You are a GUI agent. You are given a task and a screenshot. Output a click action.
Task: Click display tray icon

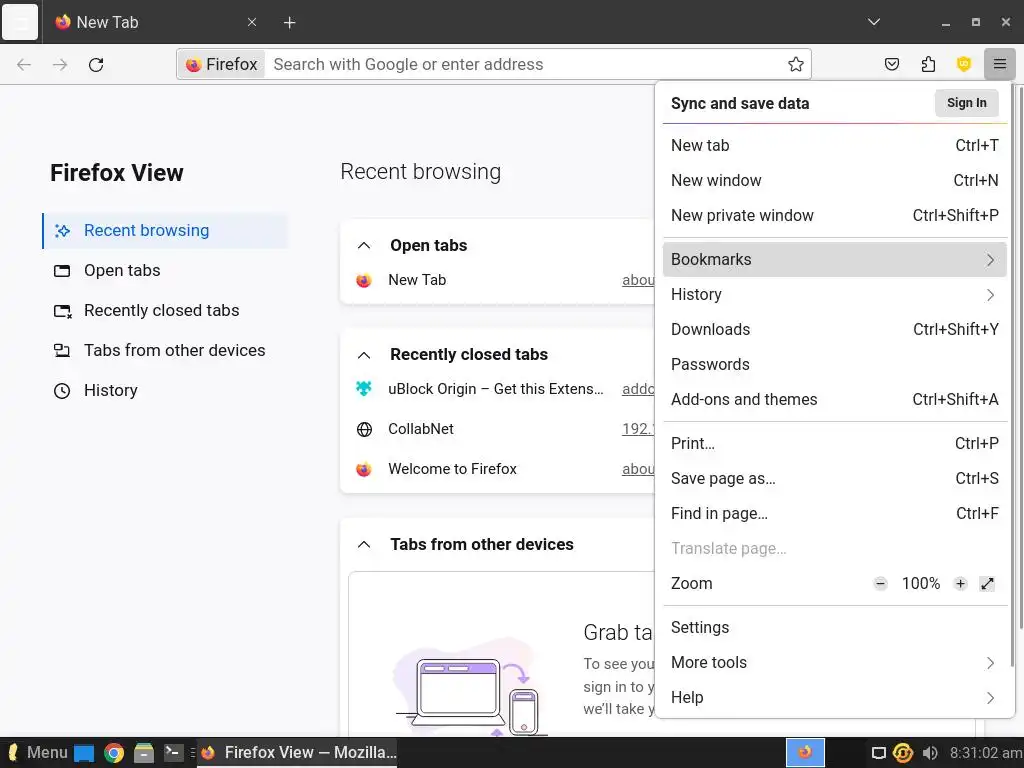pyautogui.click(x=878, y=753)
